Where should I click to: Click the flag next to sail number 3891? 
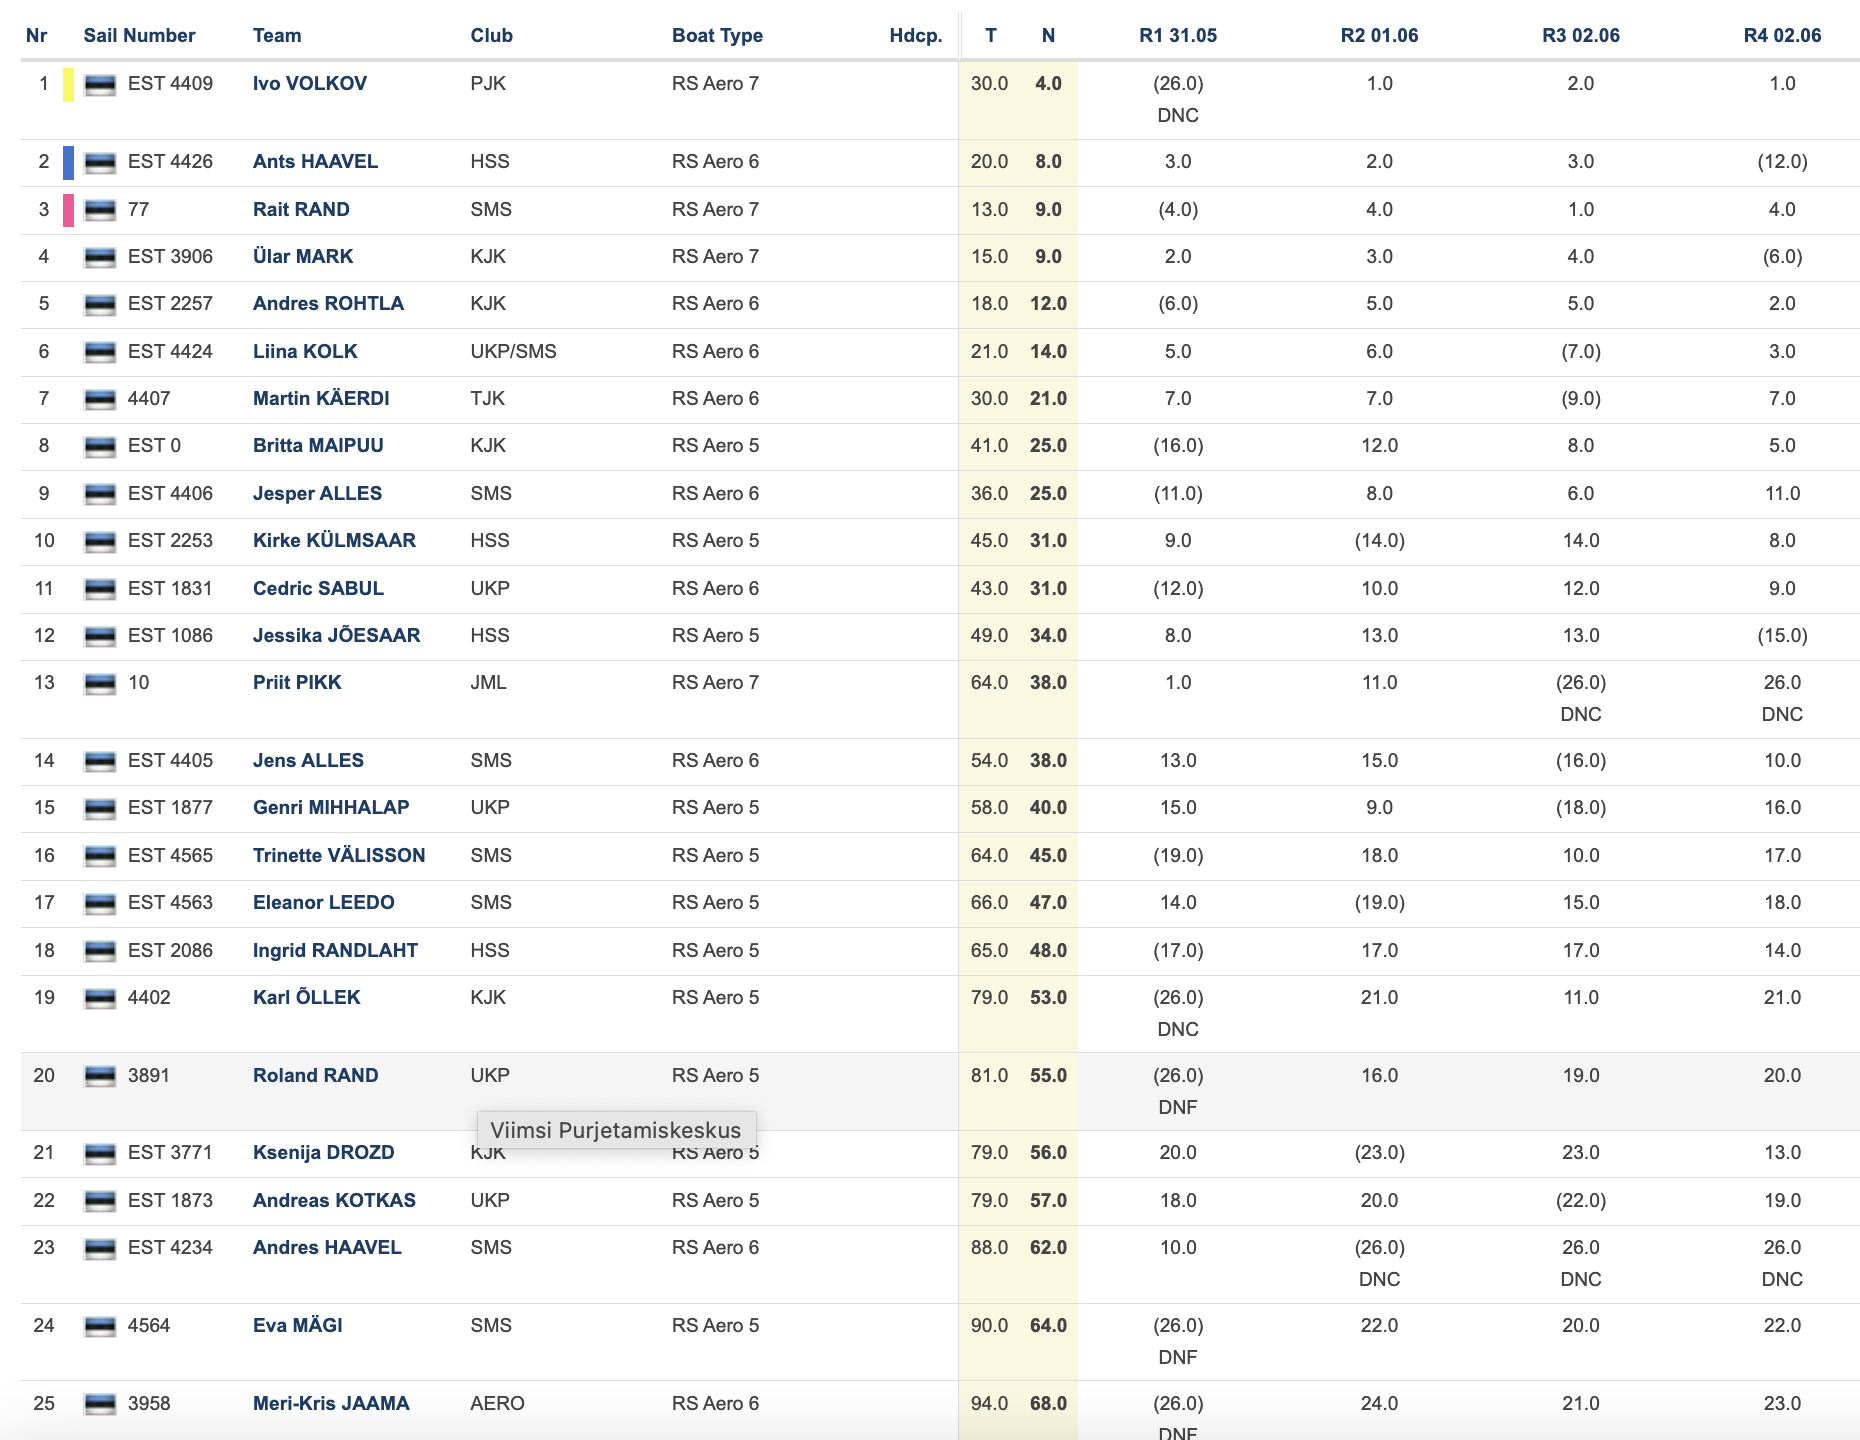click(x=100, y=1077)
